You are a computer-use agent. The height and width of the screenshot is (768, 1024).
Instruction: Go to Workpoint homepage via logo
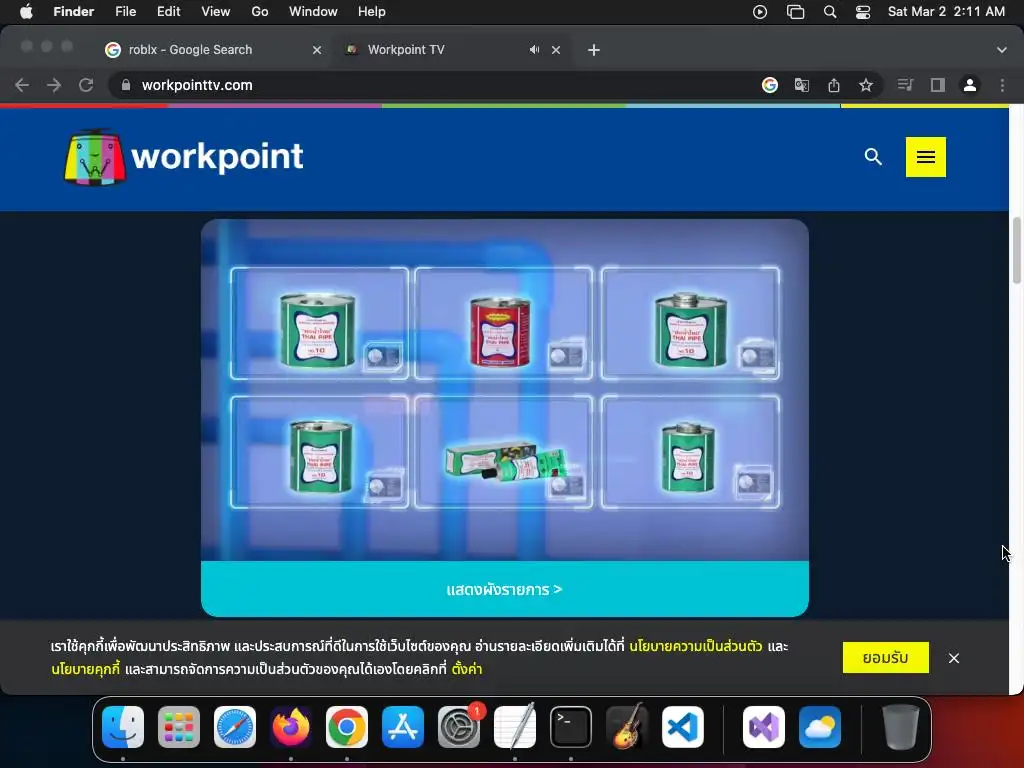(x=184, y=157)
